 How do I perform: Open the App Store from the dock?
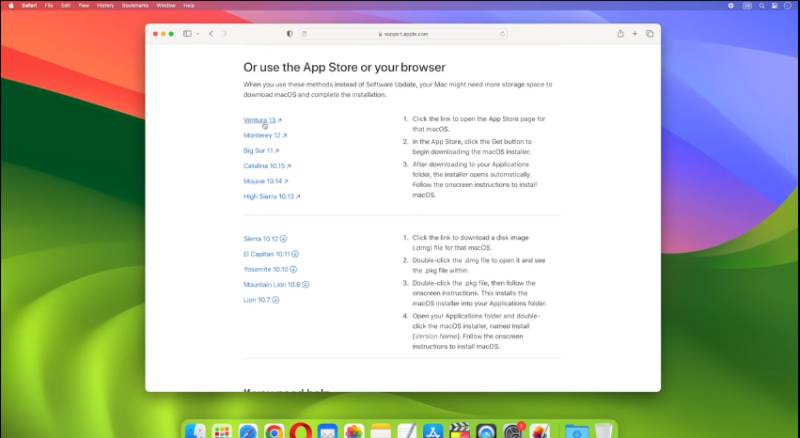coord(433,432)
